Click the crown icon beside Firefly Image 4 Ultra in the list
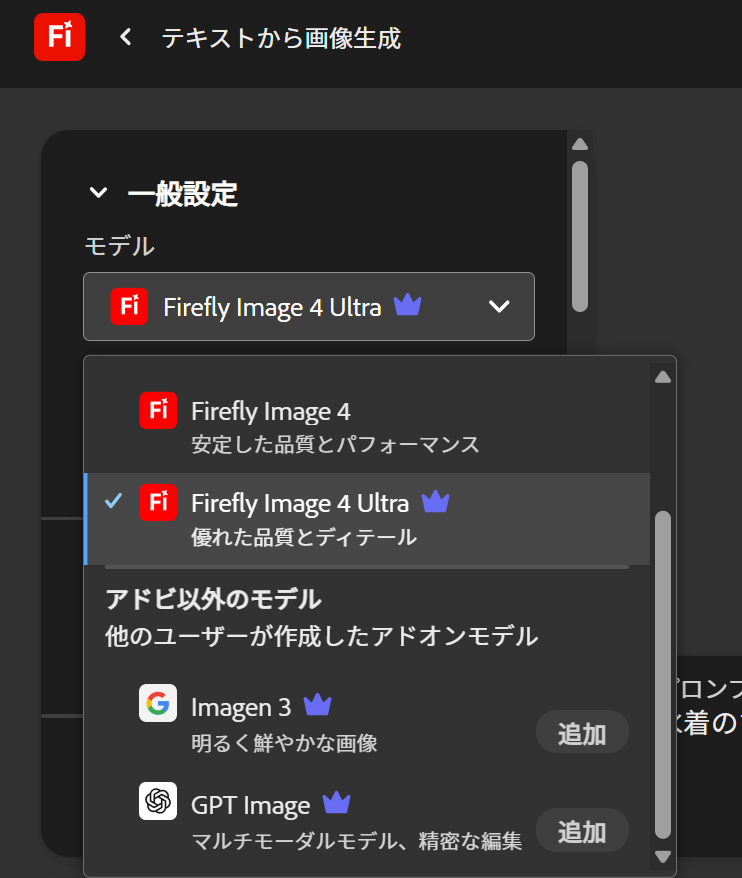Screen dimensions: 742x878 pyautogui.click(x=435, y=501)
